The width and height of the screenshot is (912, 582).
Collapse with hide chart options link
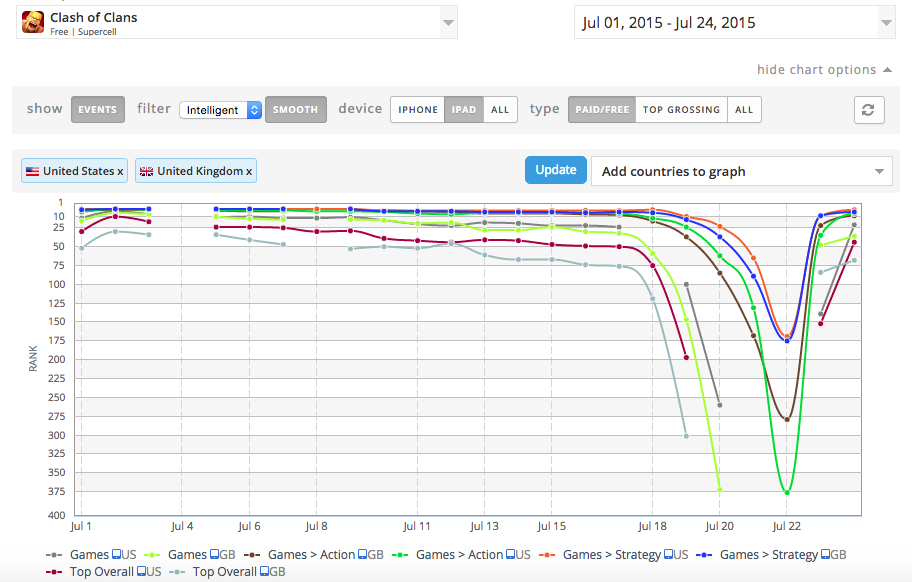[x=816, y=69]
